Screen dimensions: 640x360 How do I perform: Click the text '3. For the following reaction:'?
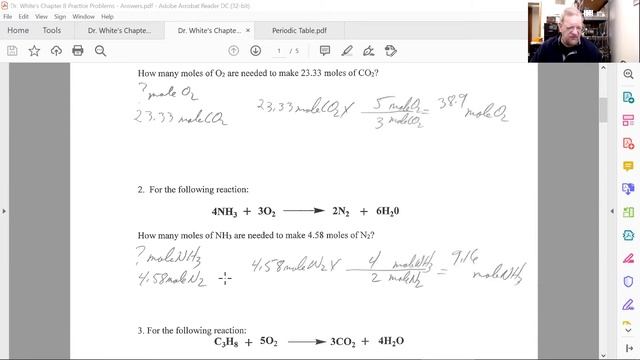click(x=192, y=330)
